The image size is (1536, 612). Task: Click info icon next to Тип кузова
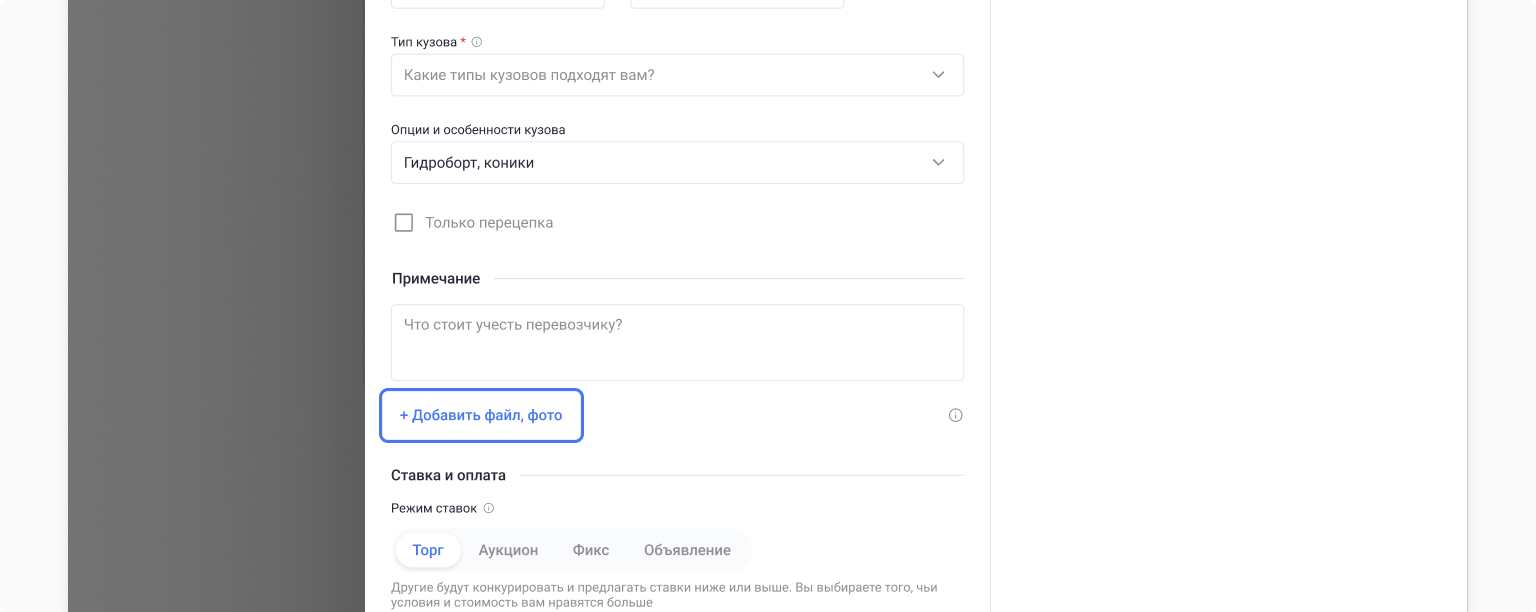pyautogui.click(x=477, y=42)
